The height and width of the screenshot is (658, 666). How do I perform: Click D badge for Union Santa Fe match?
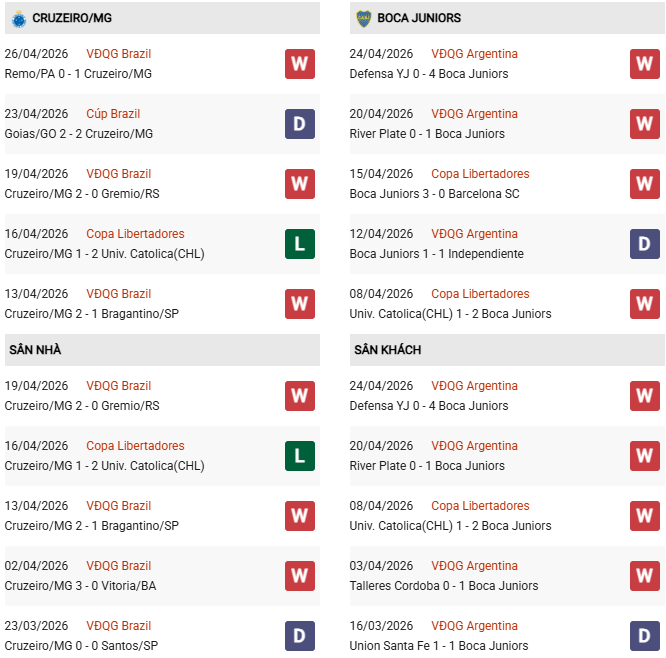[x=645, y=636]
